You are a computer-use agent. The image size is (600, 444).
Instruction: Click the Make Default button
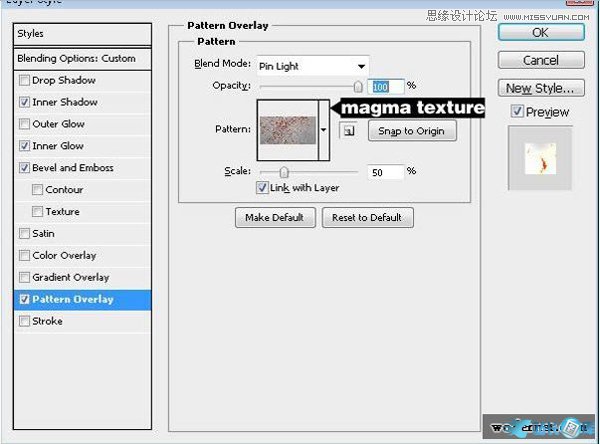(275, 217)
